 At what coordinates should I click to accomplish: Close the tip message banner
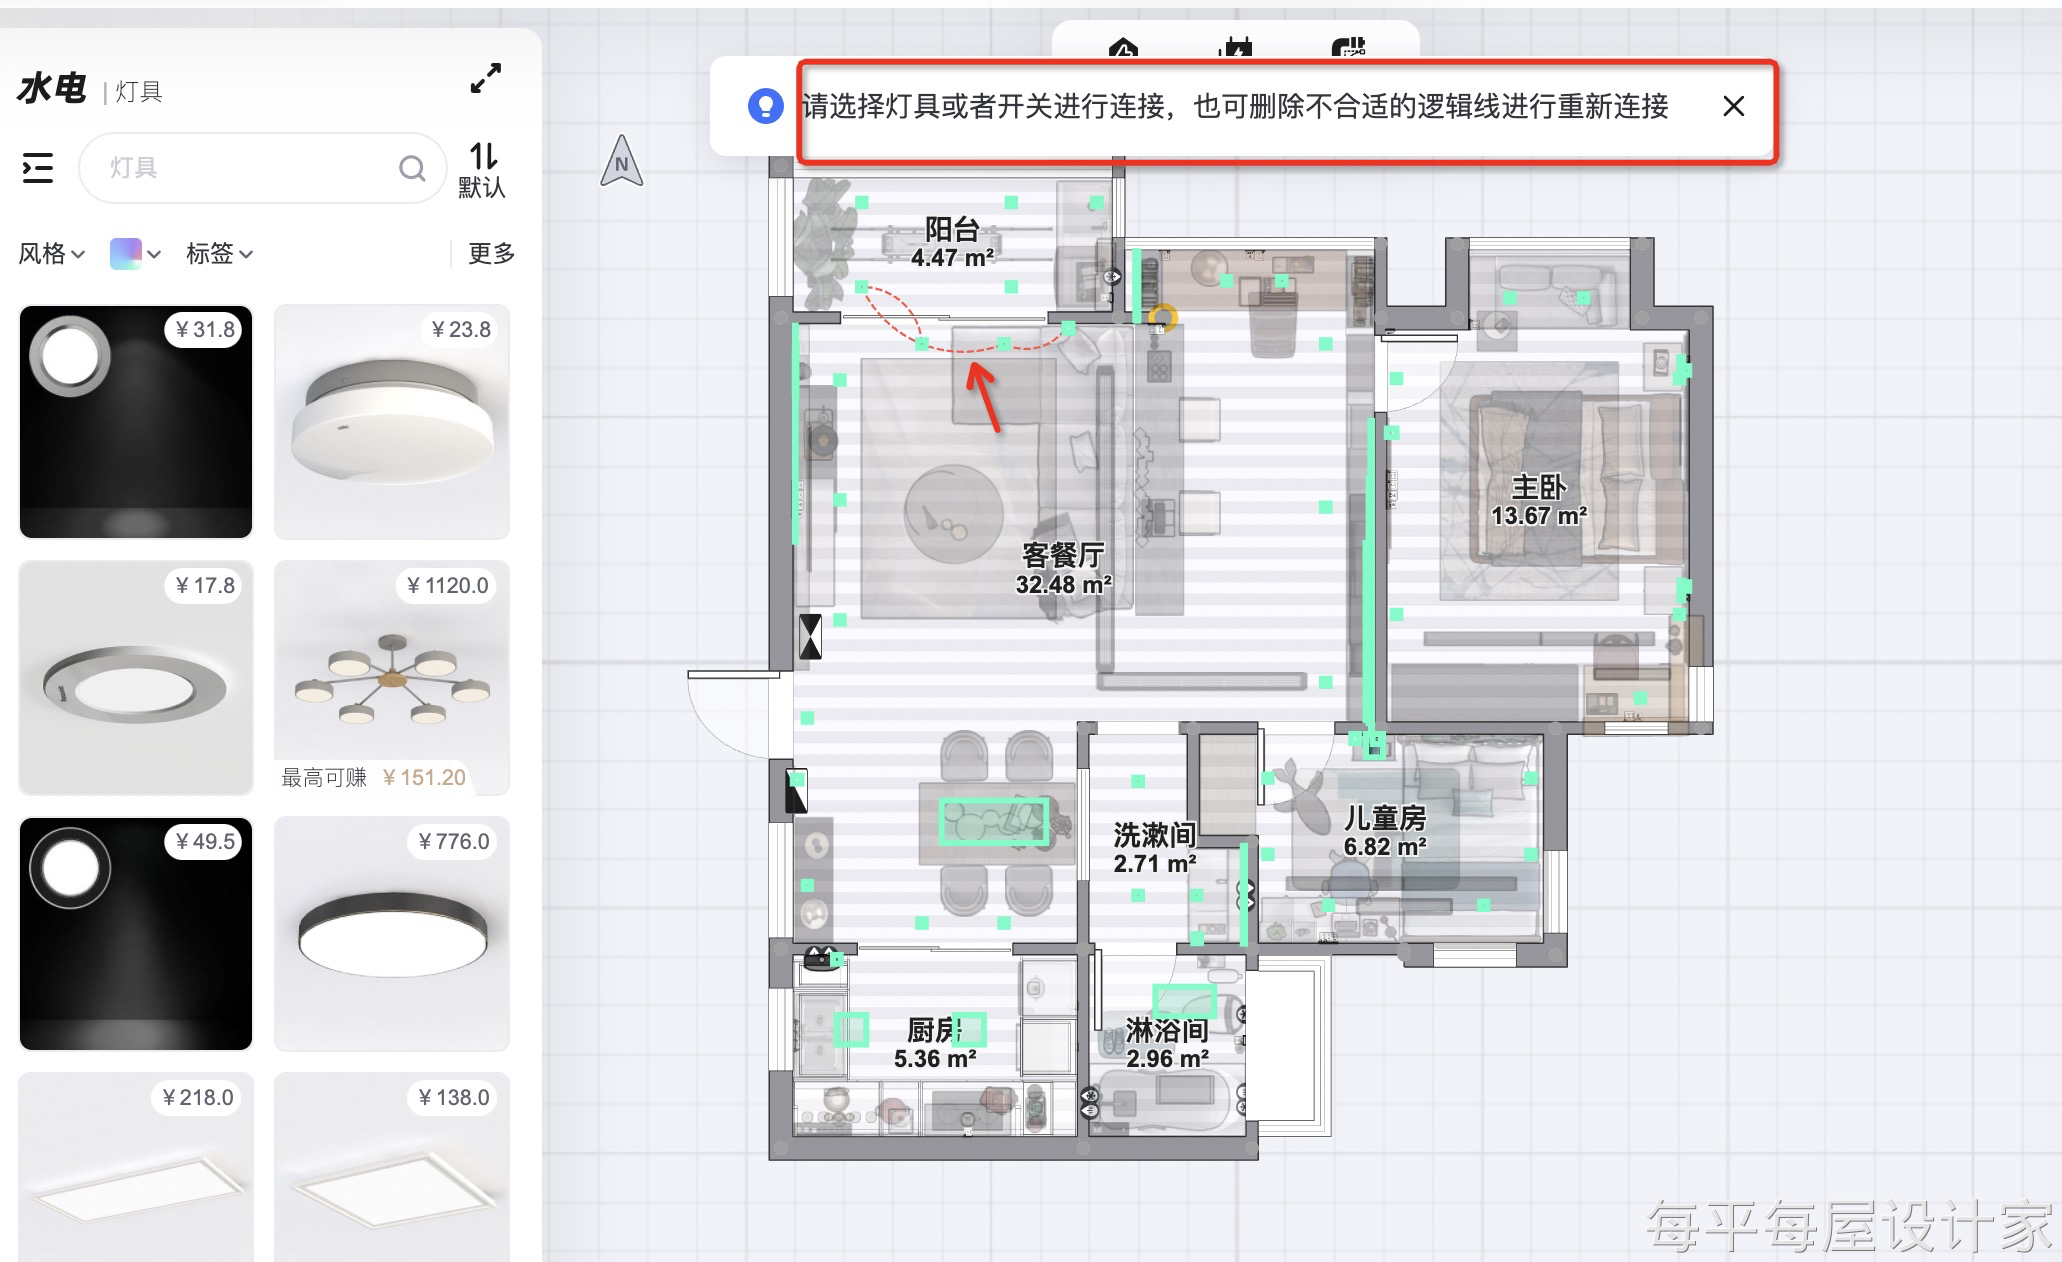1733,106
